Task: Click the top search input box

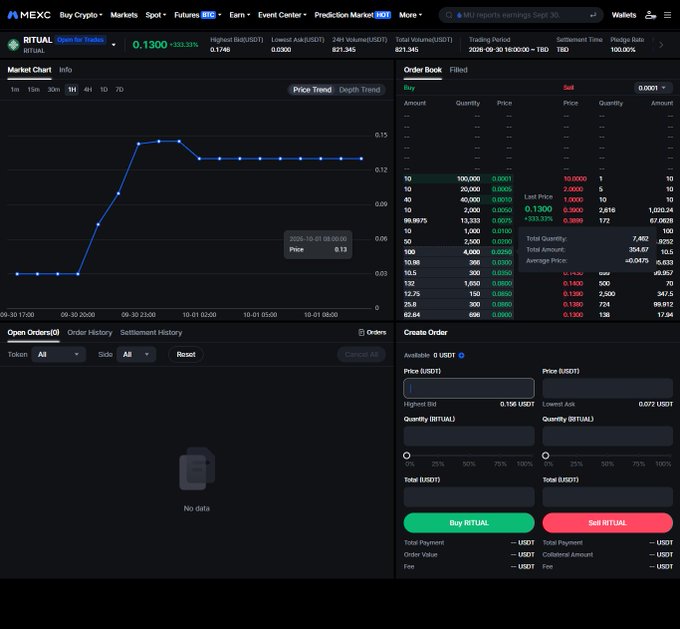Action: click(x=520, y=15)
